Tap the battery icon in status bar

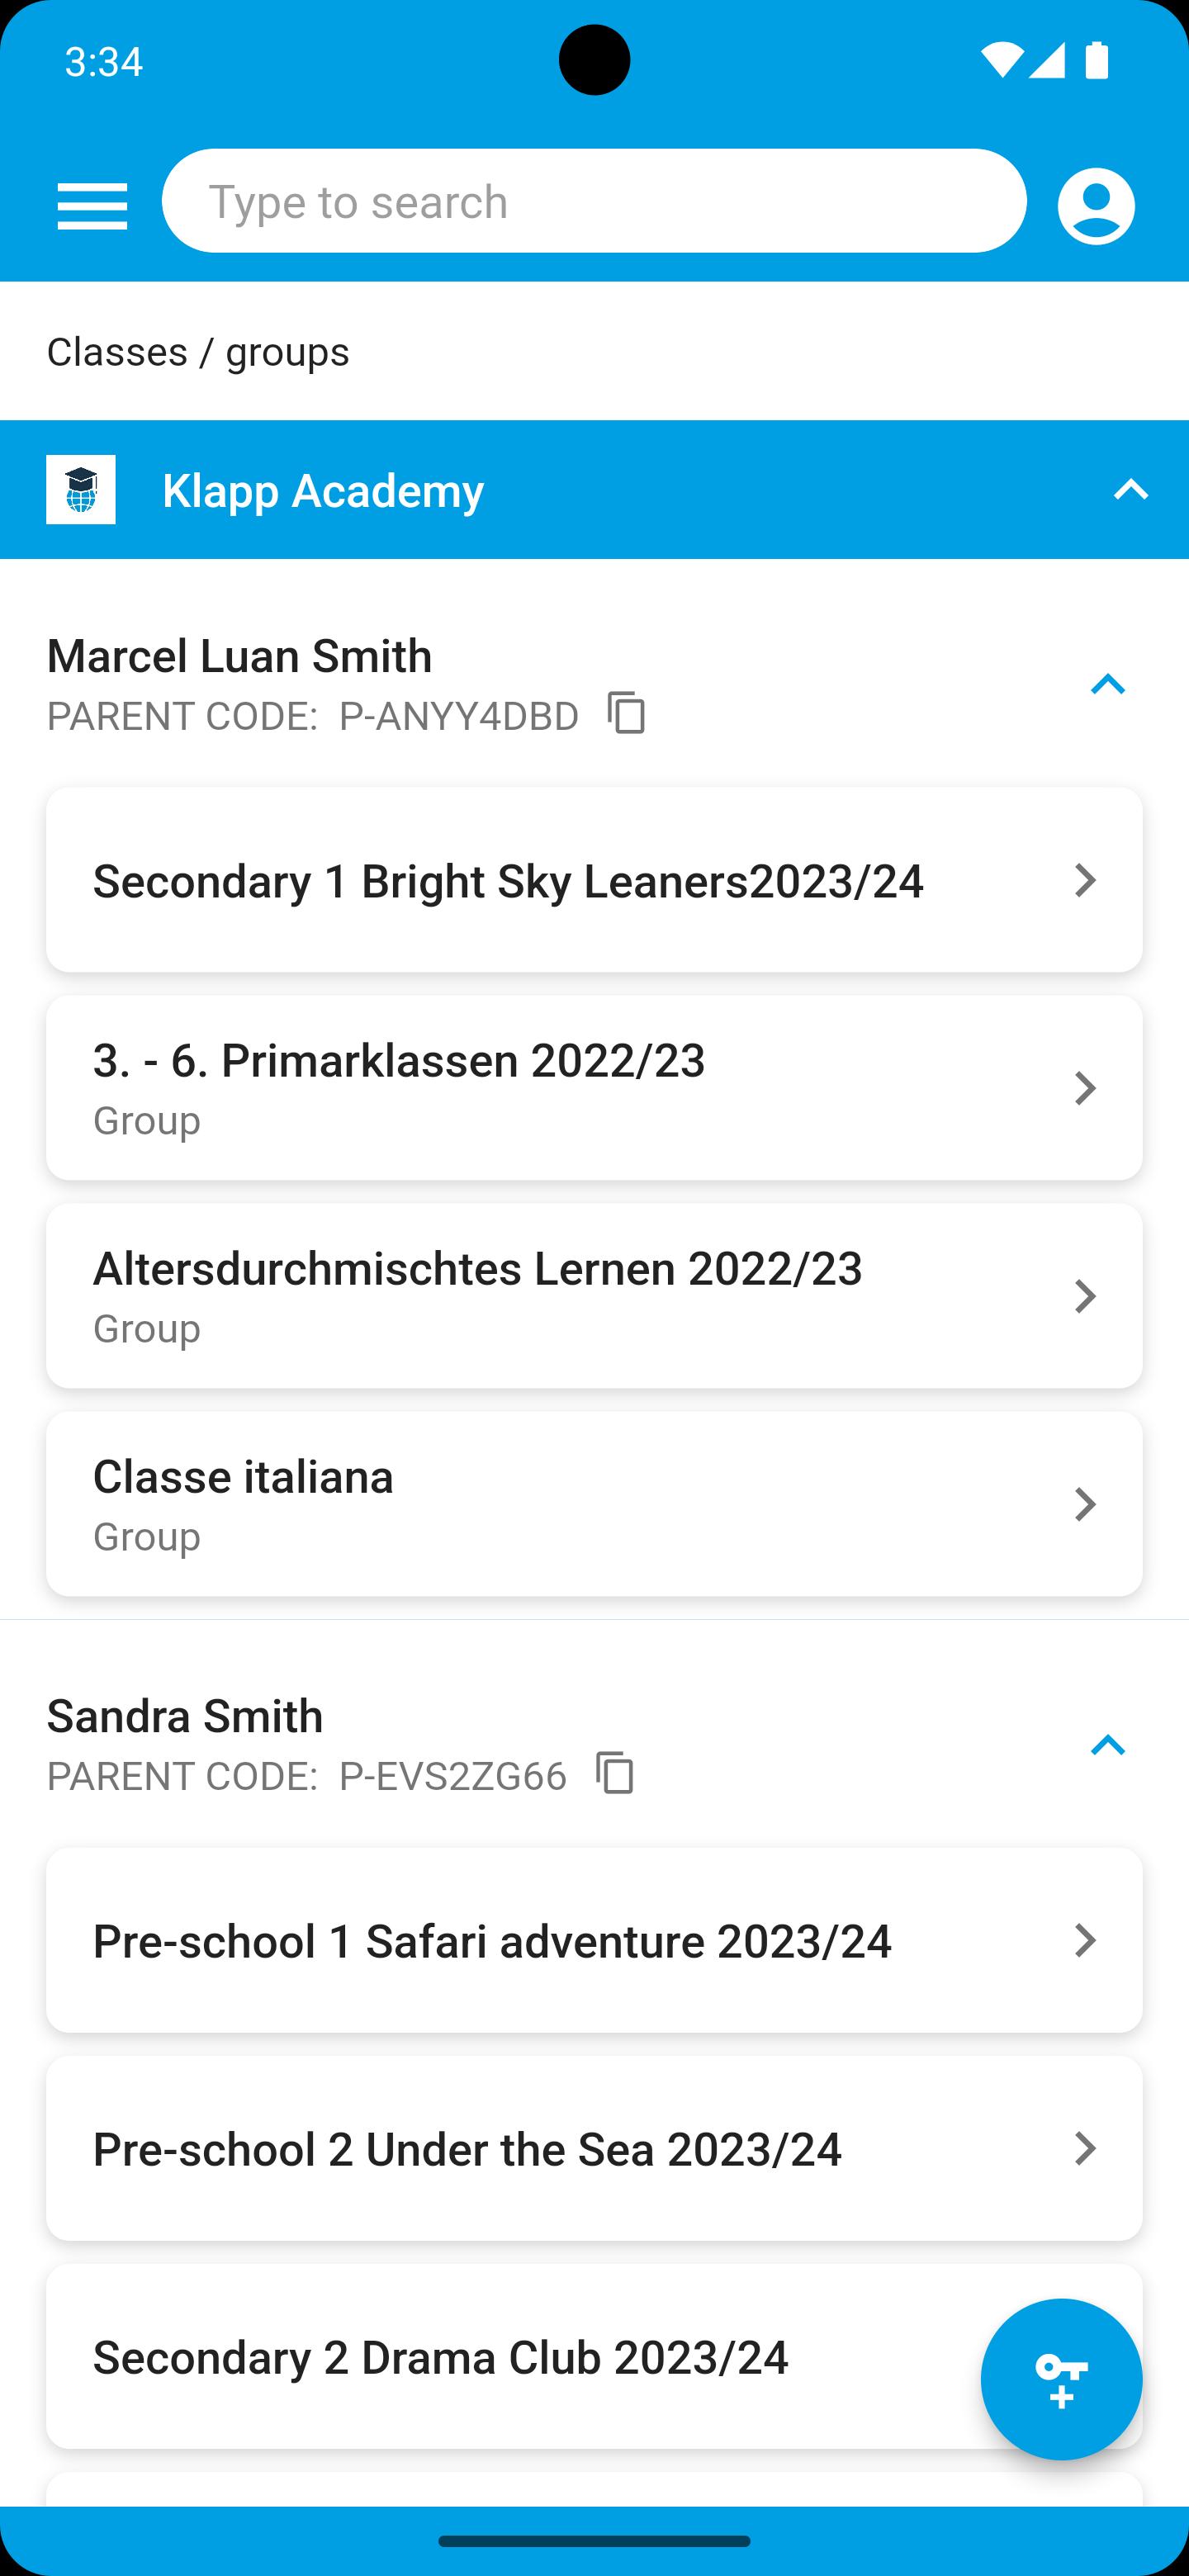[x=1097, y=61]
